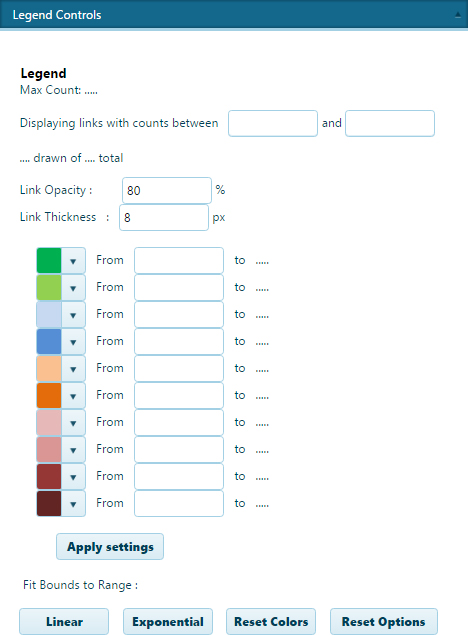Open the light green color dropdown arrow
This screenshot has height=635, width=468.
73,288
